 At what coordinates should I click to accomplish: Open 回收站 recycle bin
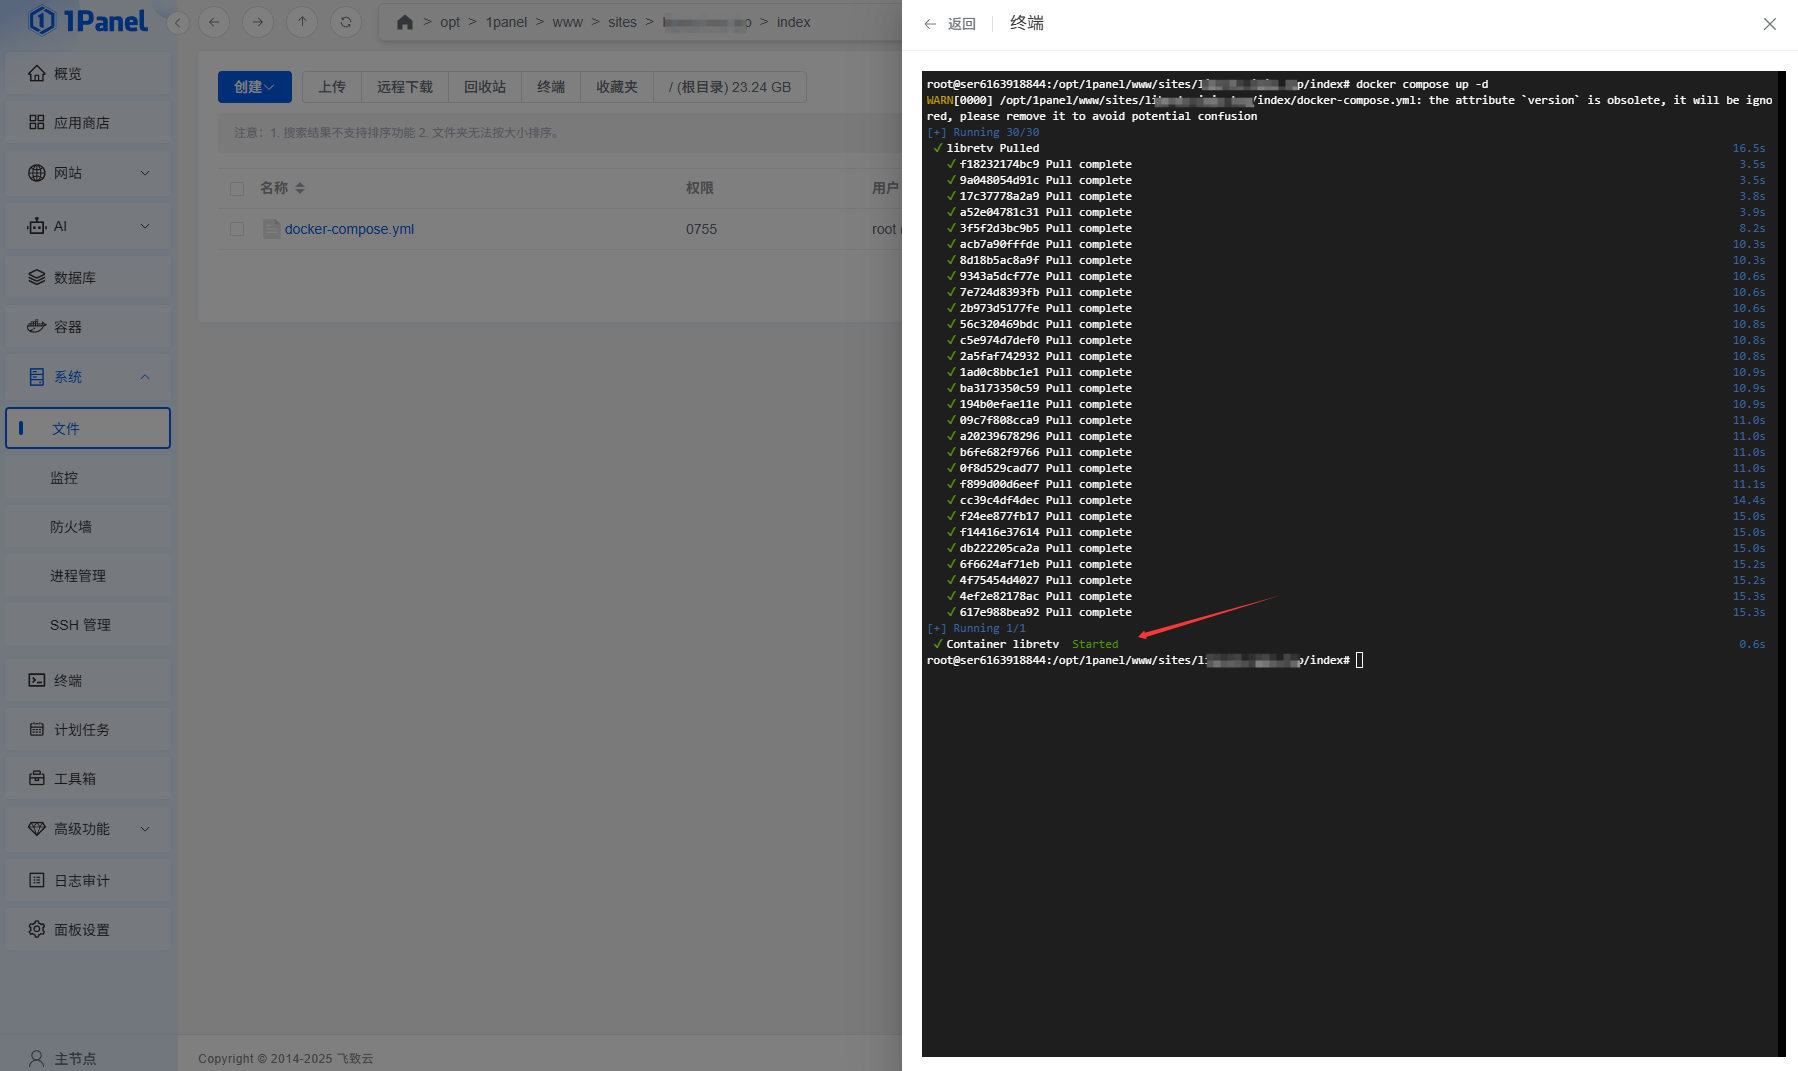[485, 87]
